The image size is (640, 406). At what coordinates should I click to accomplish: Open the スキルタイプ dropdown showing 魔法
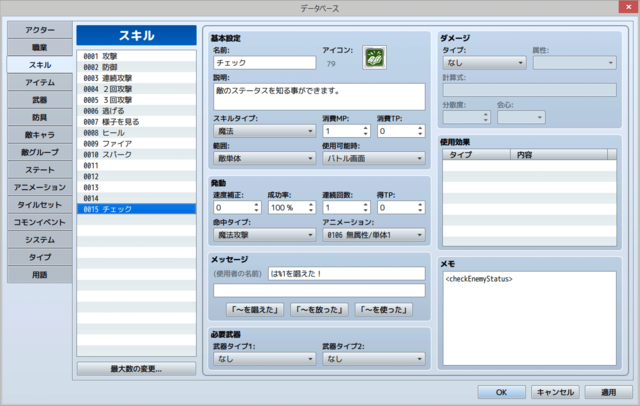(x=264, y=131)
